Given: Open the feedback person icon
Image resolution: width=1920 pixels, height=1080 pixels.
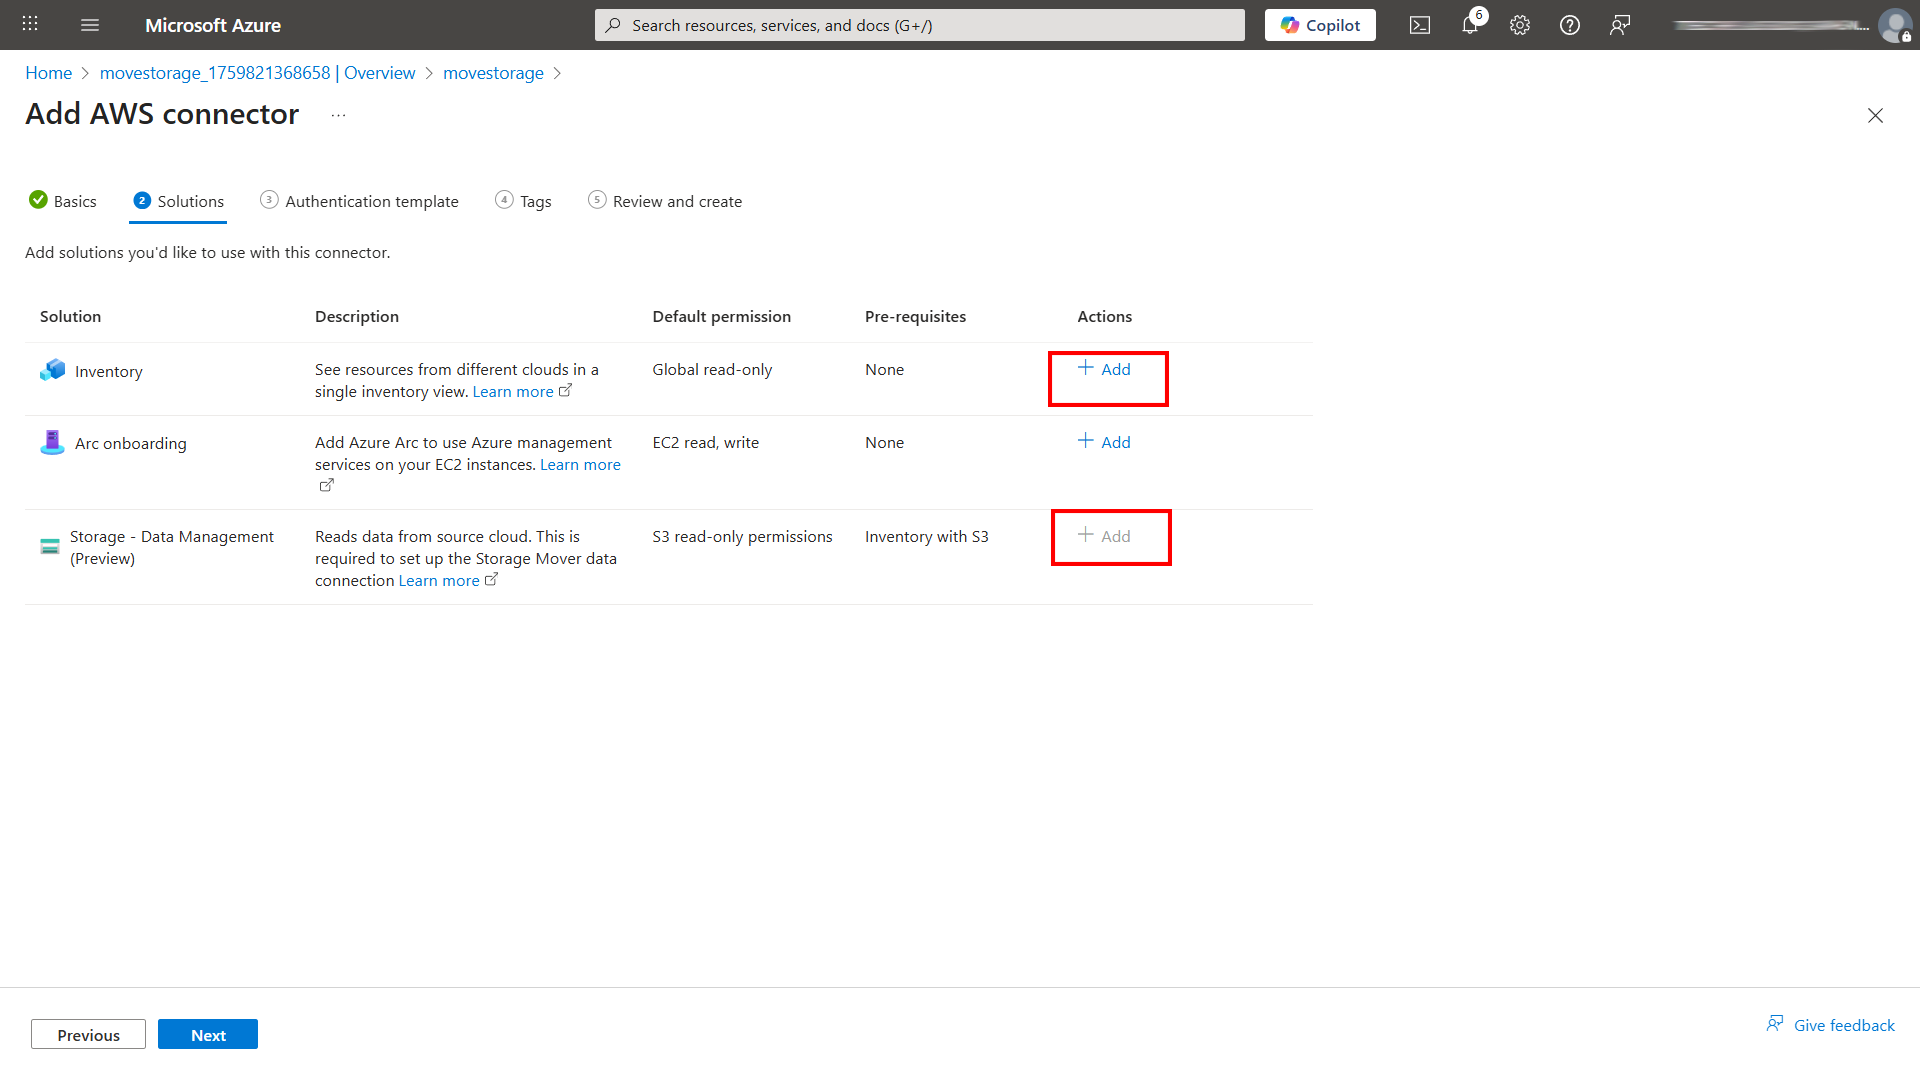Looking at the screenshot, I should pyautogui.click(x=1620, y=25).
